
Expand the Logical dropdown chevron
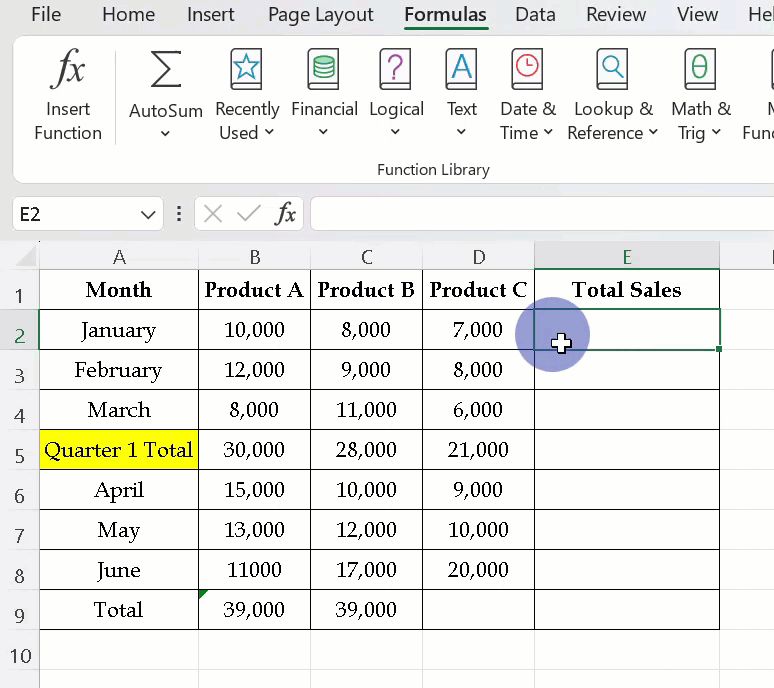click(395, 132)
